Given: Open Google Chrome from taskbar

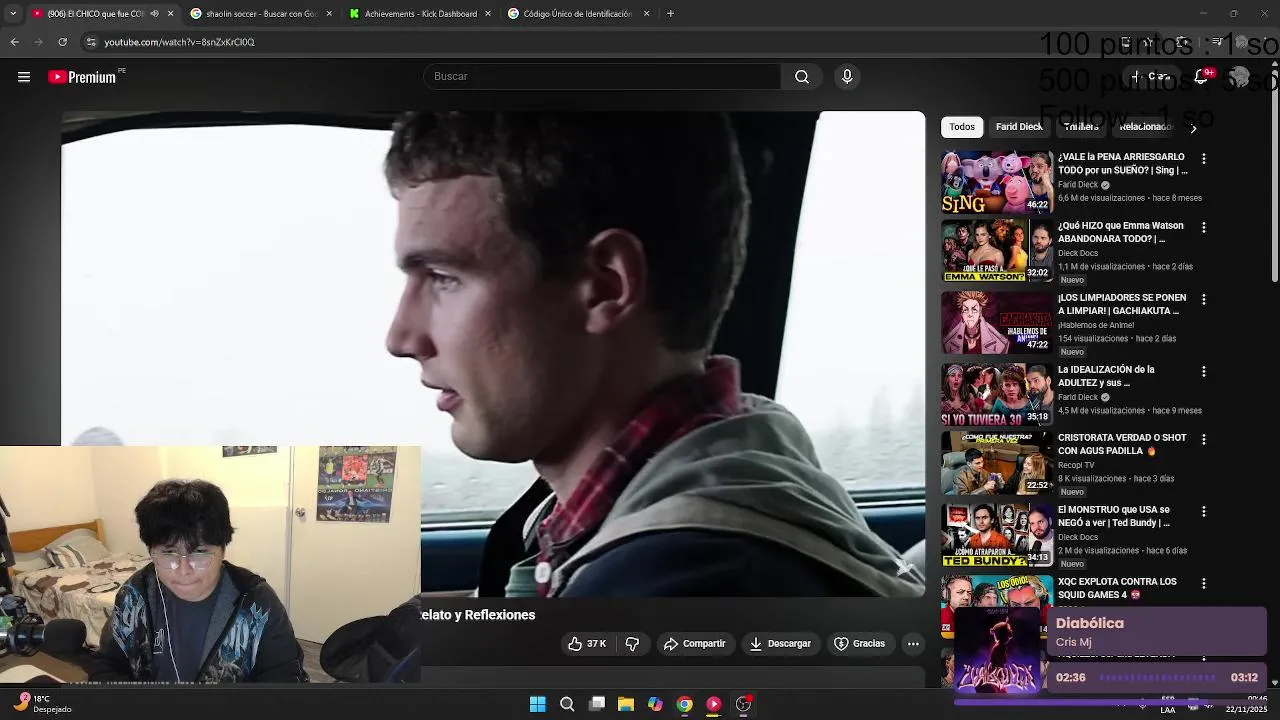Looking at the screenshot, I should click(684, 704).
